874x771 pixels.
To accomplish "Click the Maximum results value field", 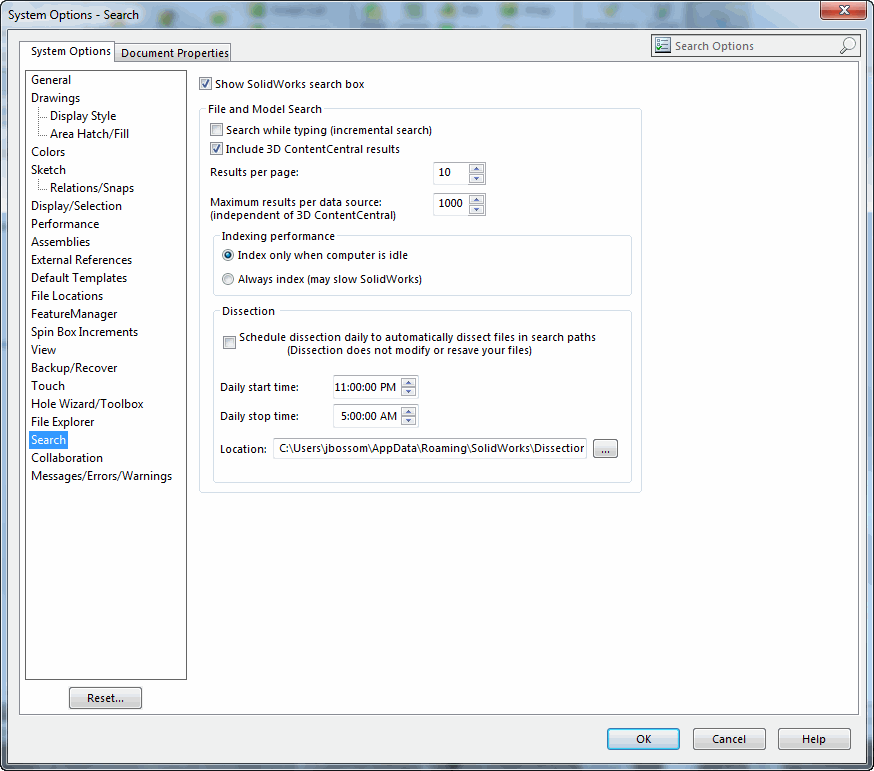I will point(451,204).
